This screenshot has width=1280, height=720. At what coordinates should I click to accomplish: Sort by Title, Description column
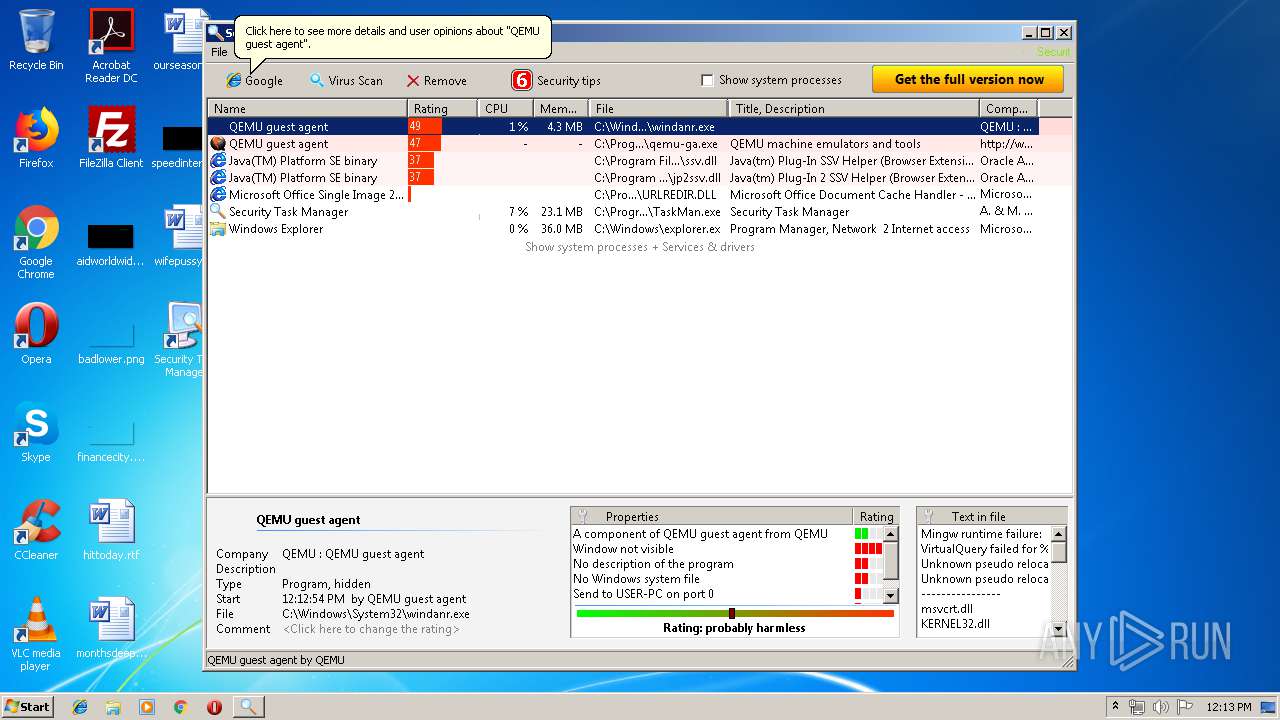(853, 108)
